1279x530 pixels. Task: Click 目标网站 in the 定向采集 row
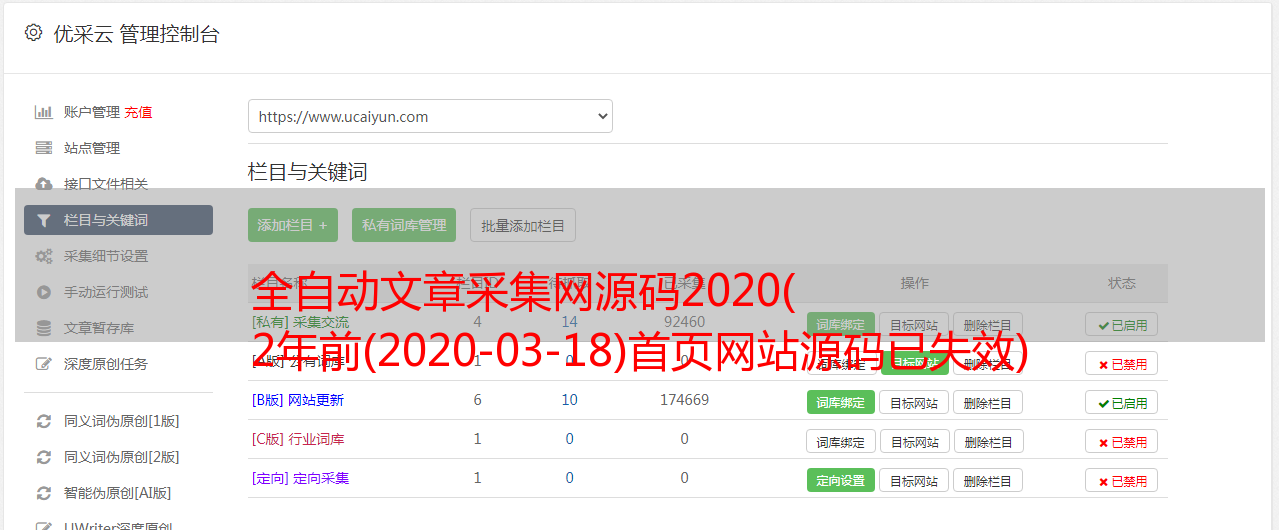coord(914,480)
